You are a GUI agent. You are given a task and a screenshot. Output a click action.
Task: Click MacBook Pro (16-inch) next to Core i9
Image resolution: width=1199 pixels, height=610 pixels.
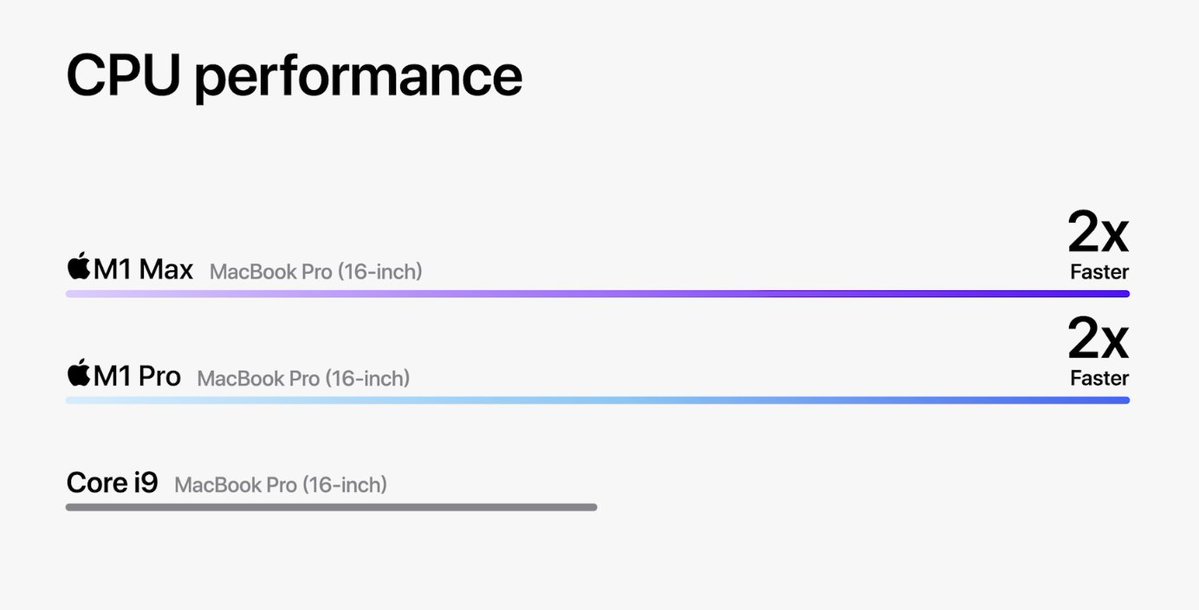[281, 485]
